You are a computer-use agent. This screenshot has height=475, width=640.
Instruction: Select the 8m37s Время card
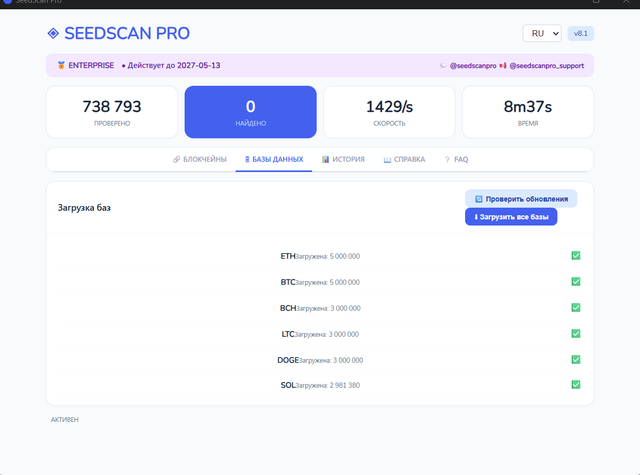(528, 112)
